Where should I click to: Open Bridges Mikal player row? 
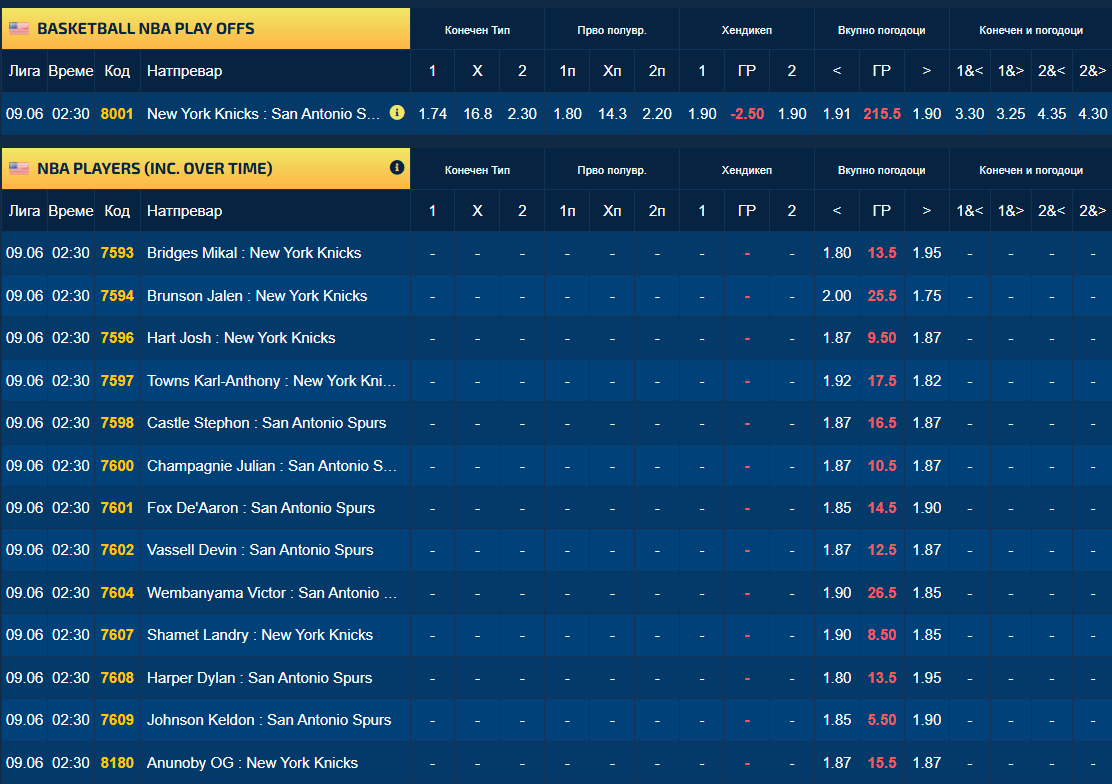pos(254,253)
